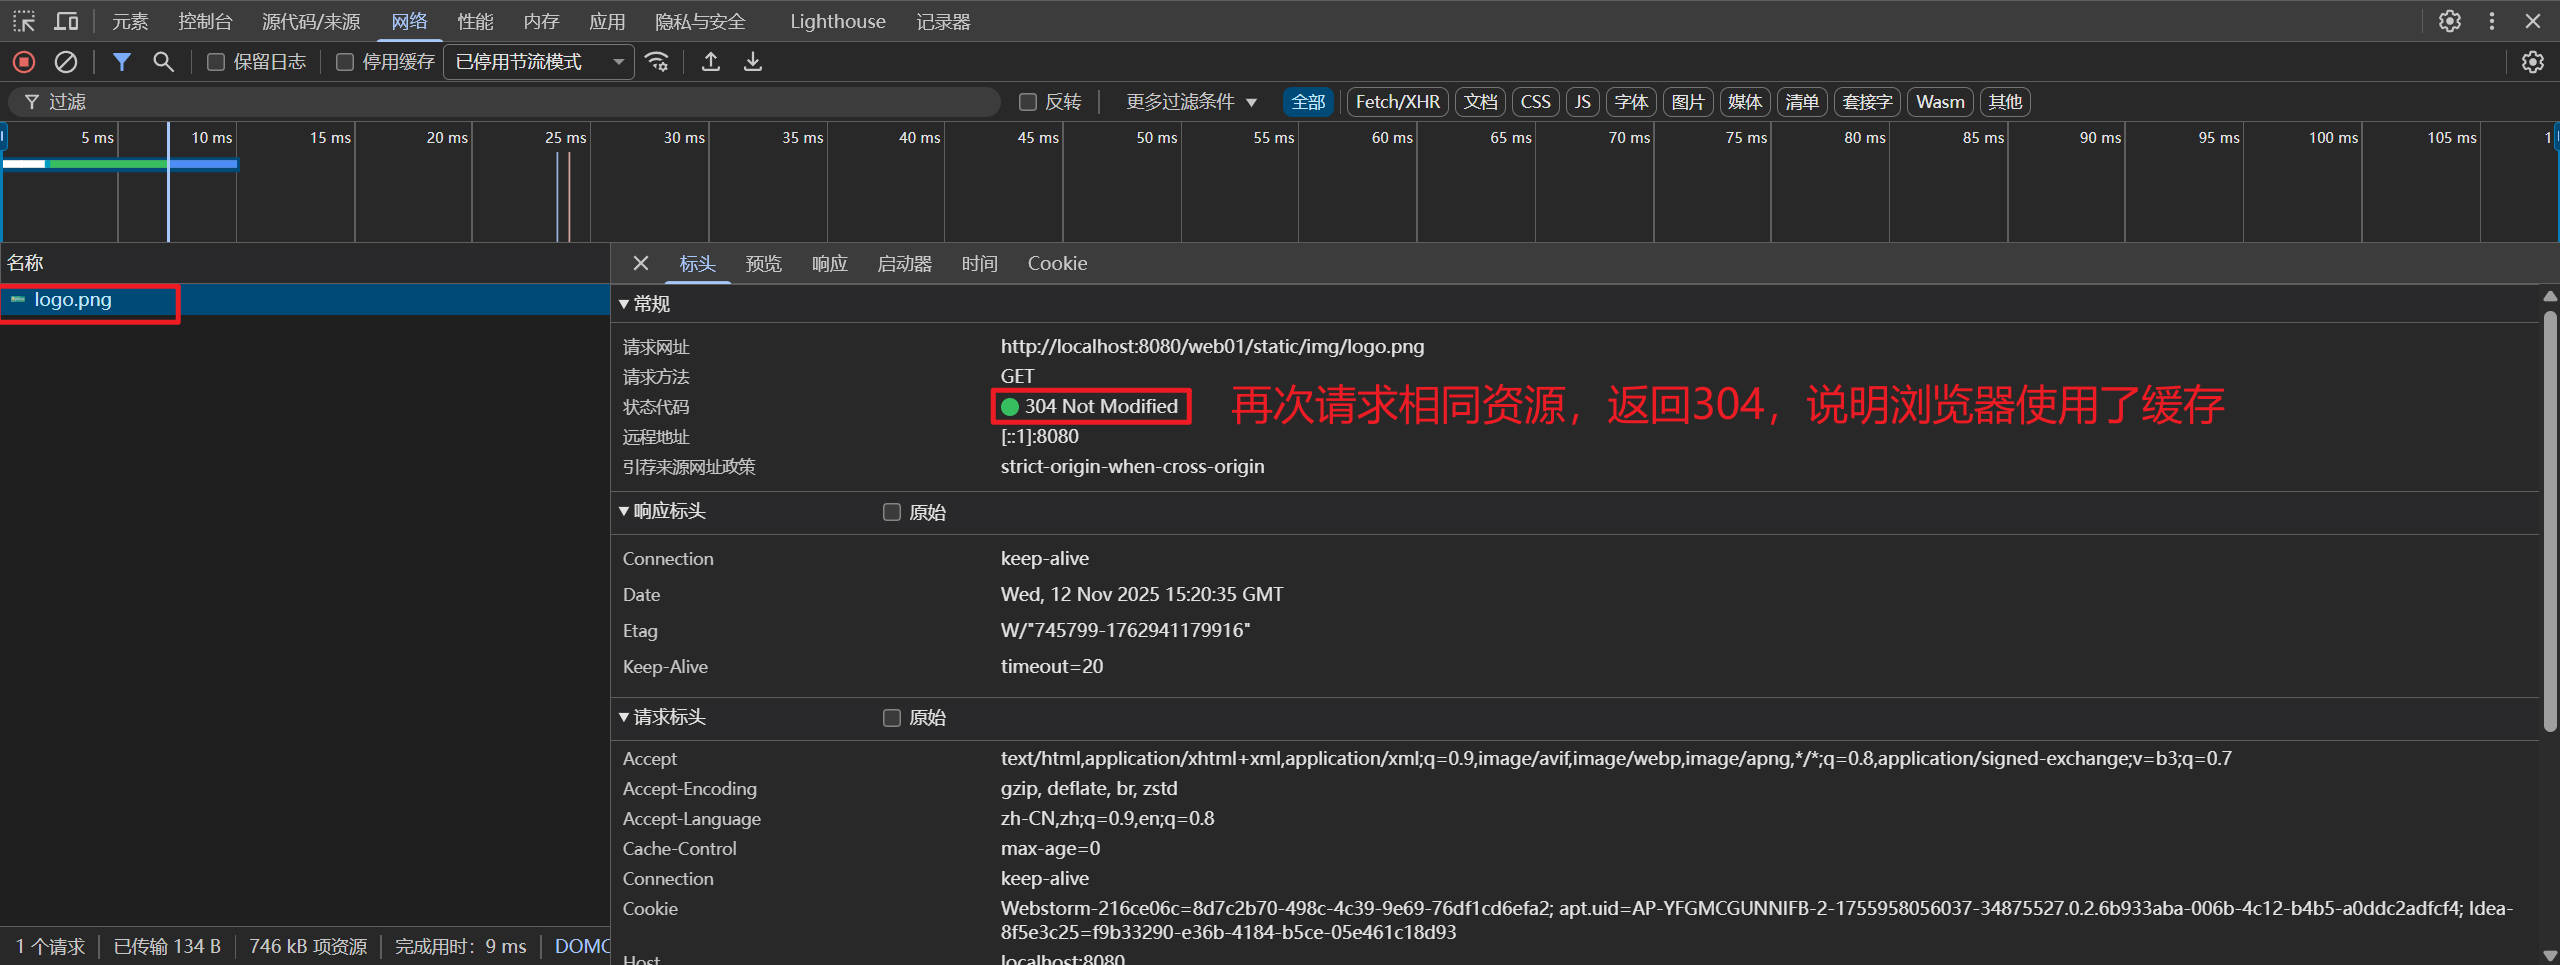The width and height of the screenshot is (2560, 965).
Task: Click the export HAR download icon
Action: [753, 62]
